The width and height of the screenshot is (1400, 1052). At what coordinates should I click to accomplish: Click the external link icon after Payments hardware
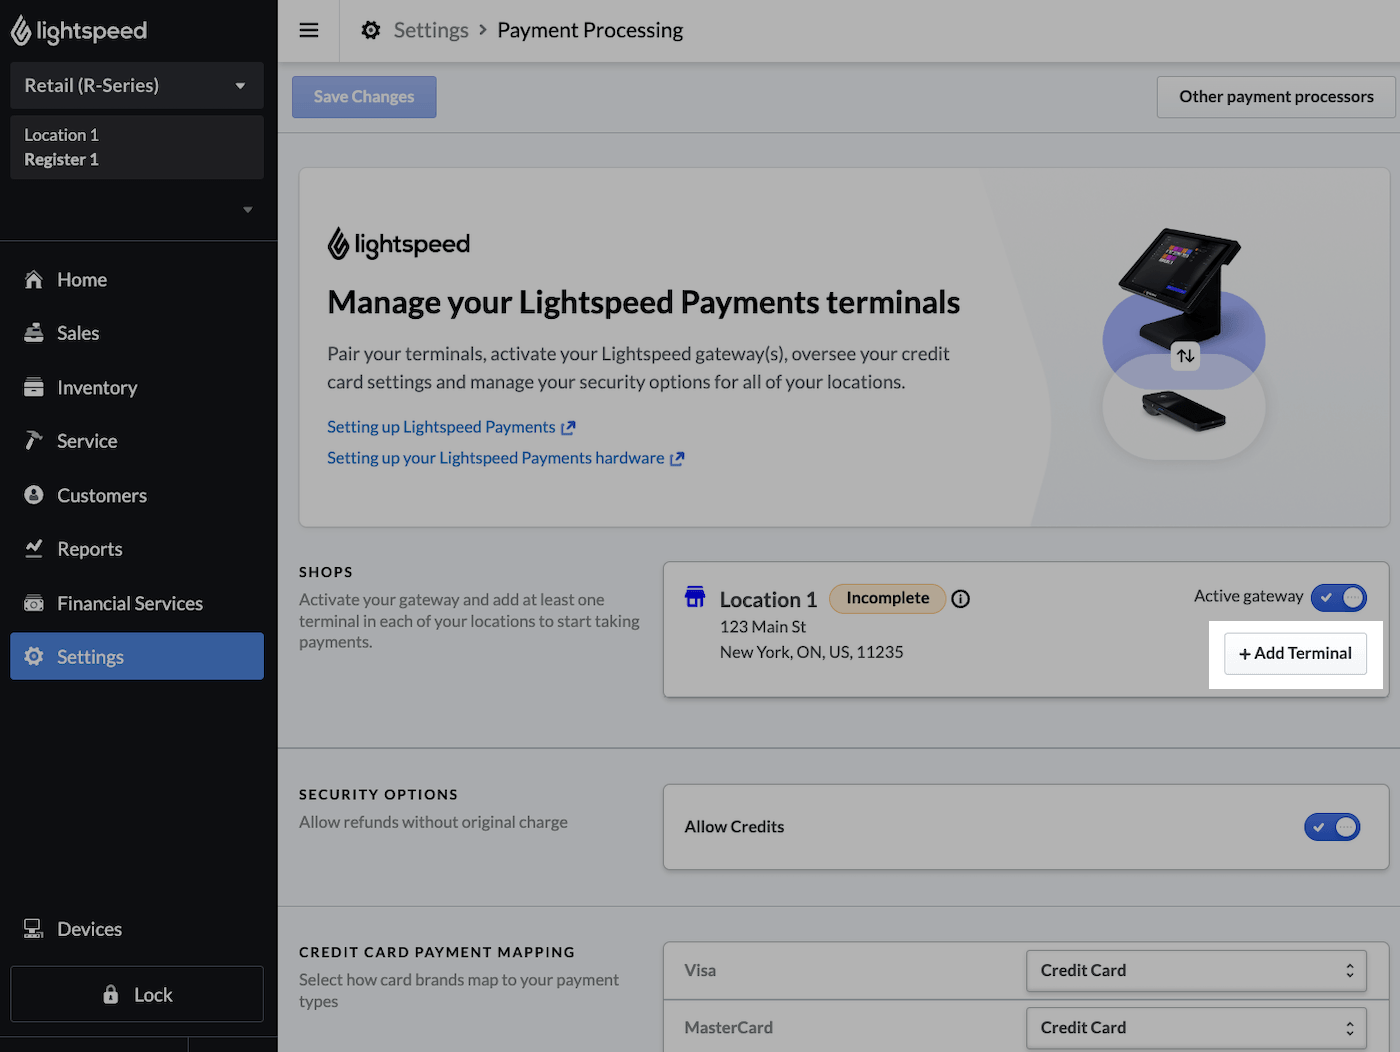coord(677,459)
